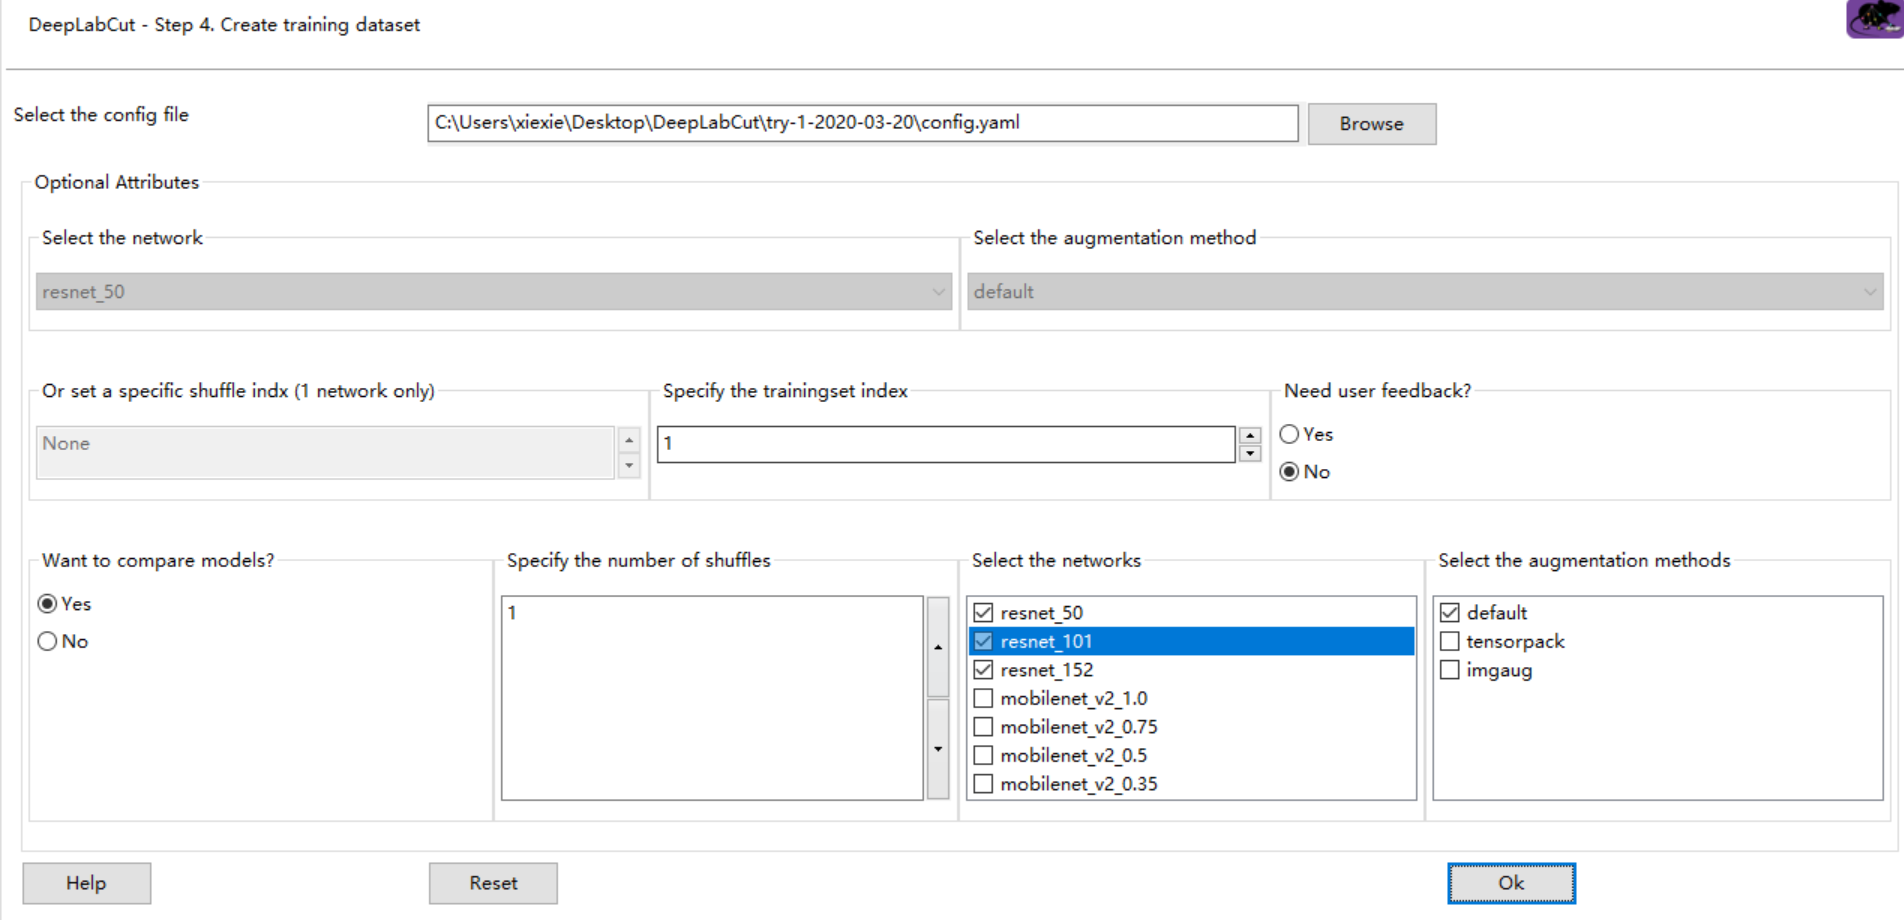Click the Browse button for config file
The height and width of the screenshot is (920, 1904).
point(1371,124)
